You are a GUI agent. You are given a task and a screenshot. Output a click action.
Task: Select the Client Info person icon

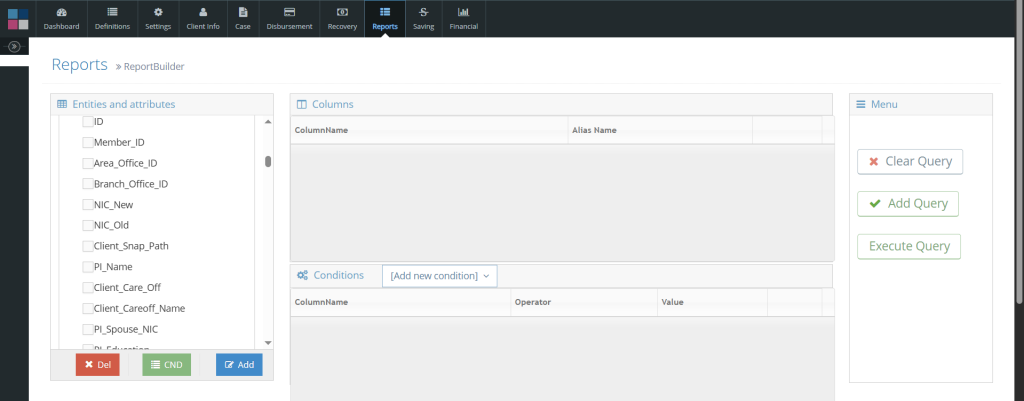pos(203,12)
